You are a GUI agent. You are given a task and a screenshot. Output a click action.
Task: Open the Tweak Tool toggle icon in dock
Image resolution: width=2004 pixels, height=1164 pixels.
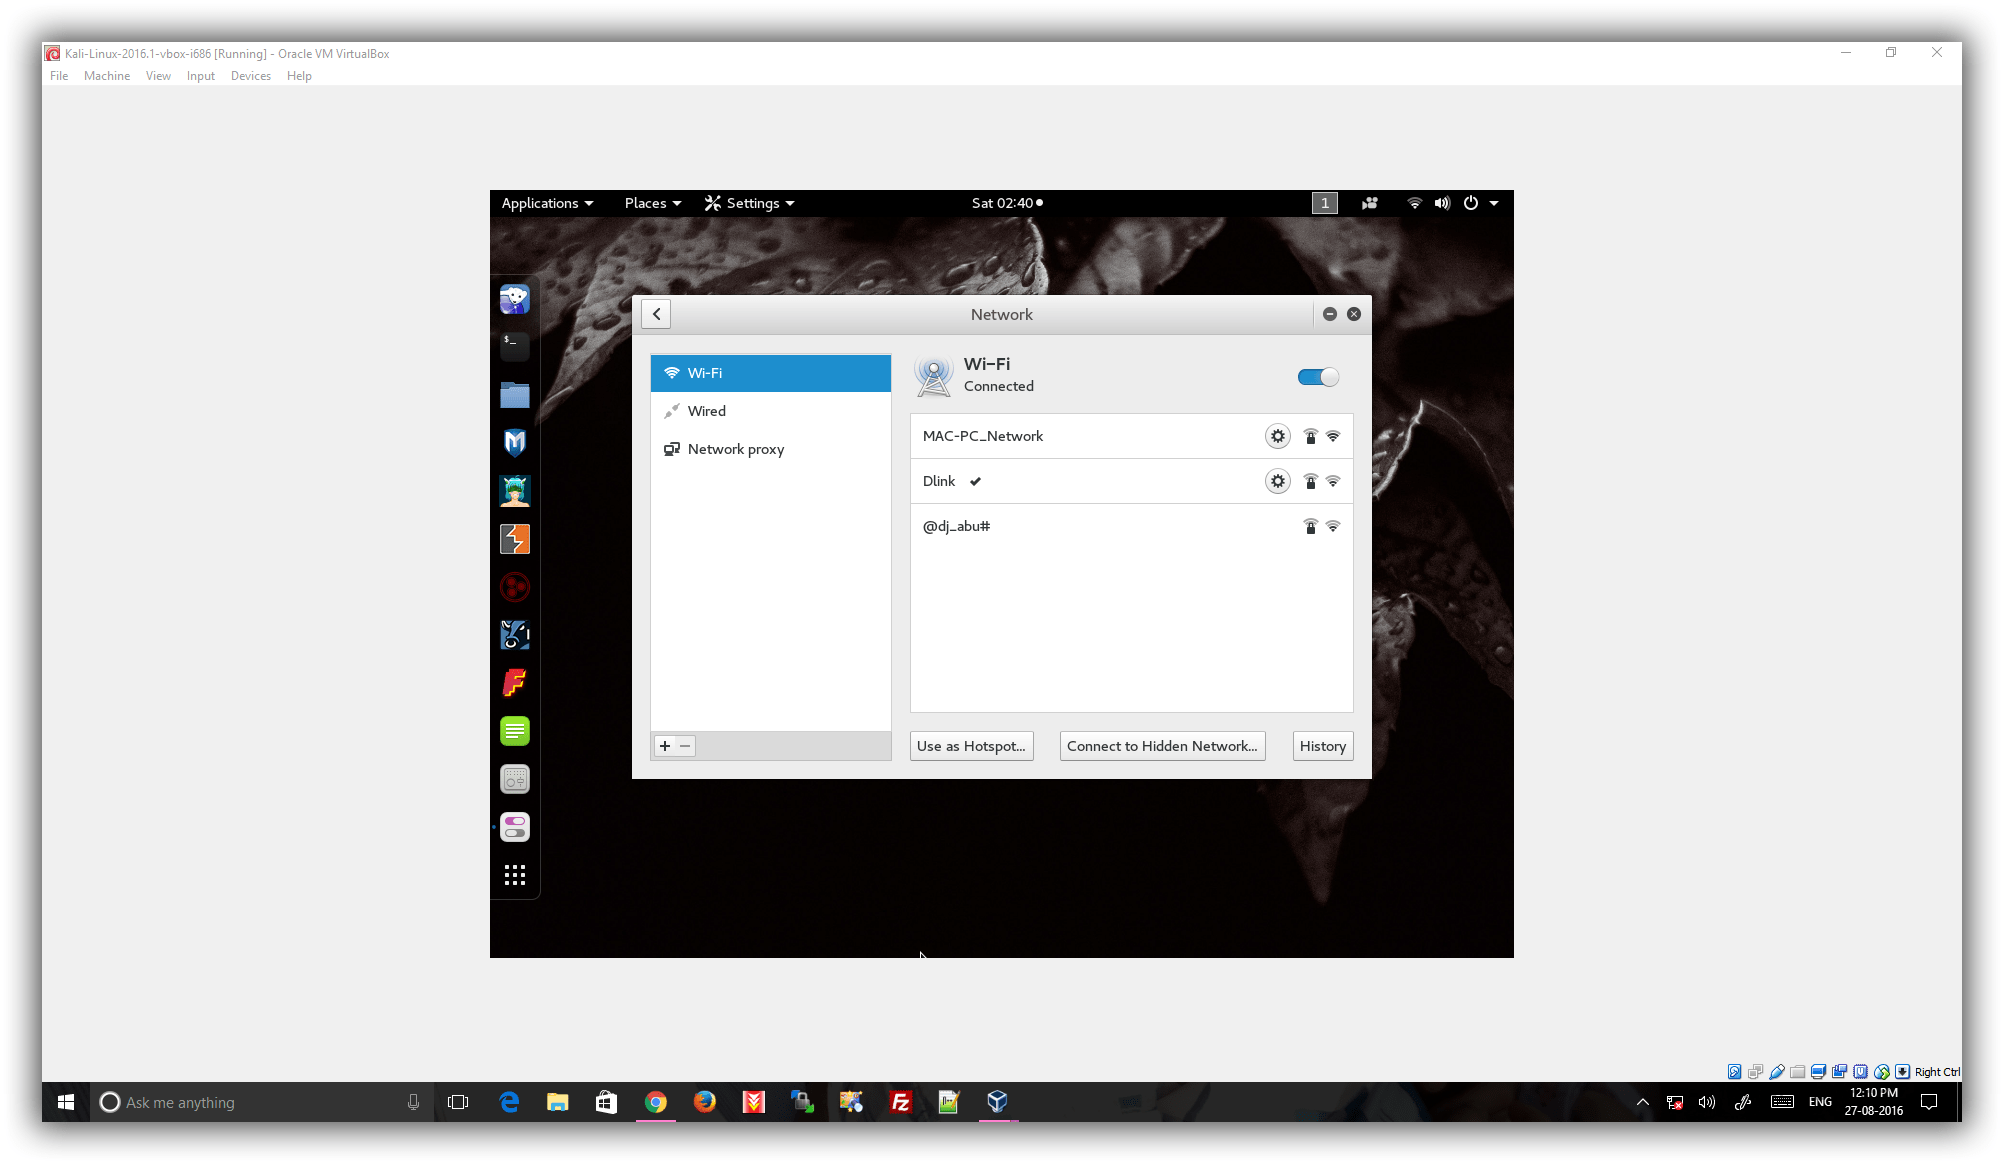pyautogui.click(x=514, y=827)
